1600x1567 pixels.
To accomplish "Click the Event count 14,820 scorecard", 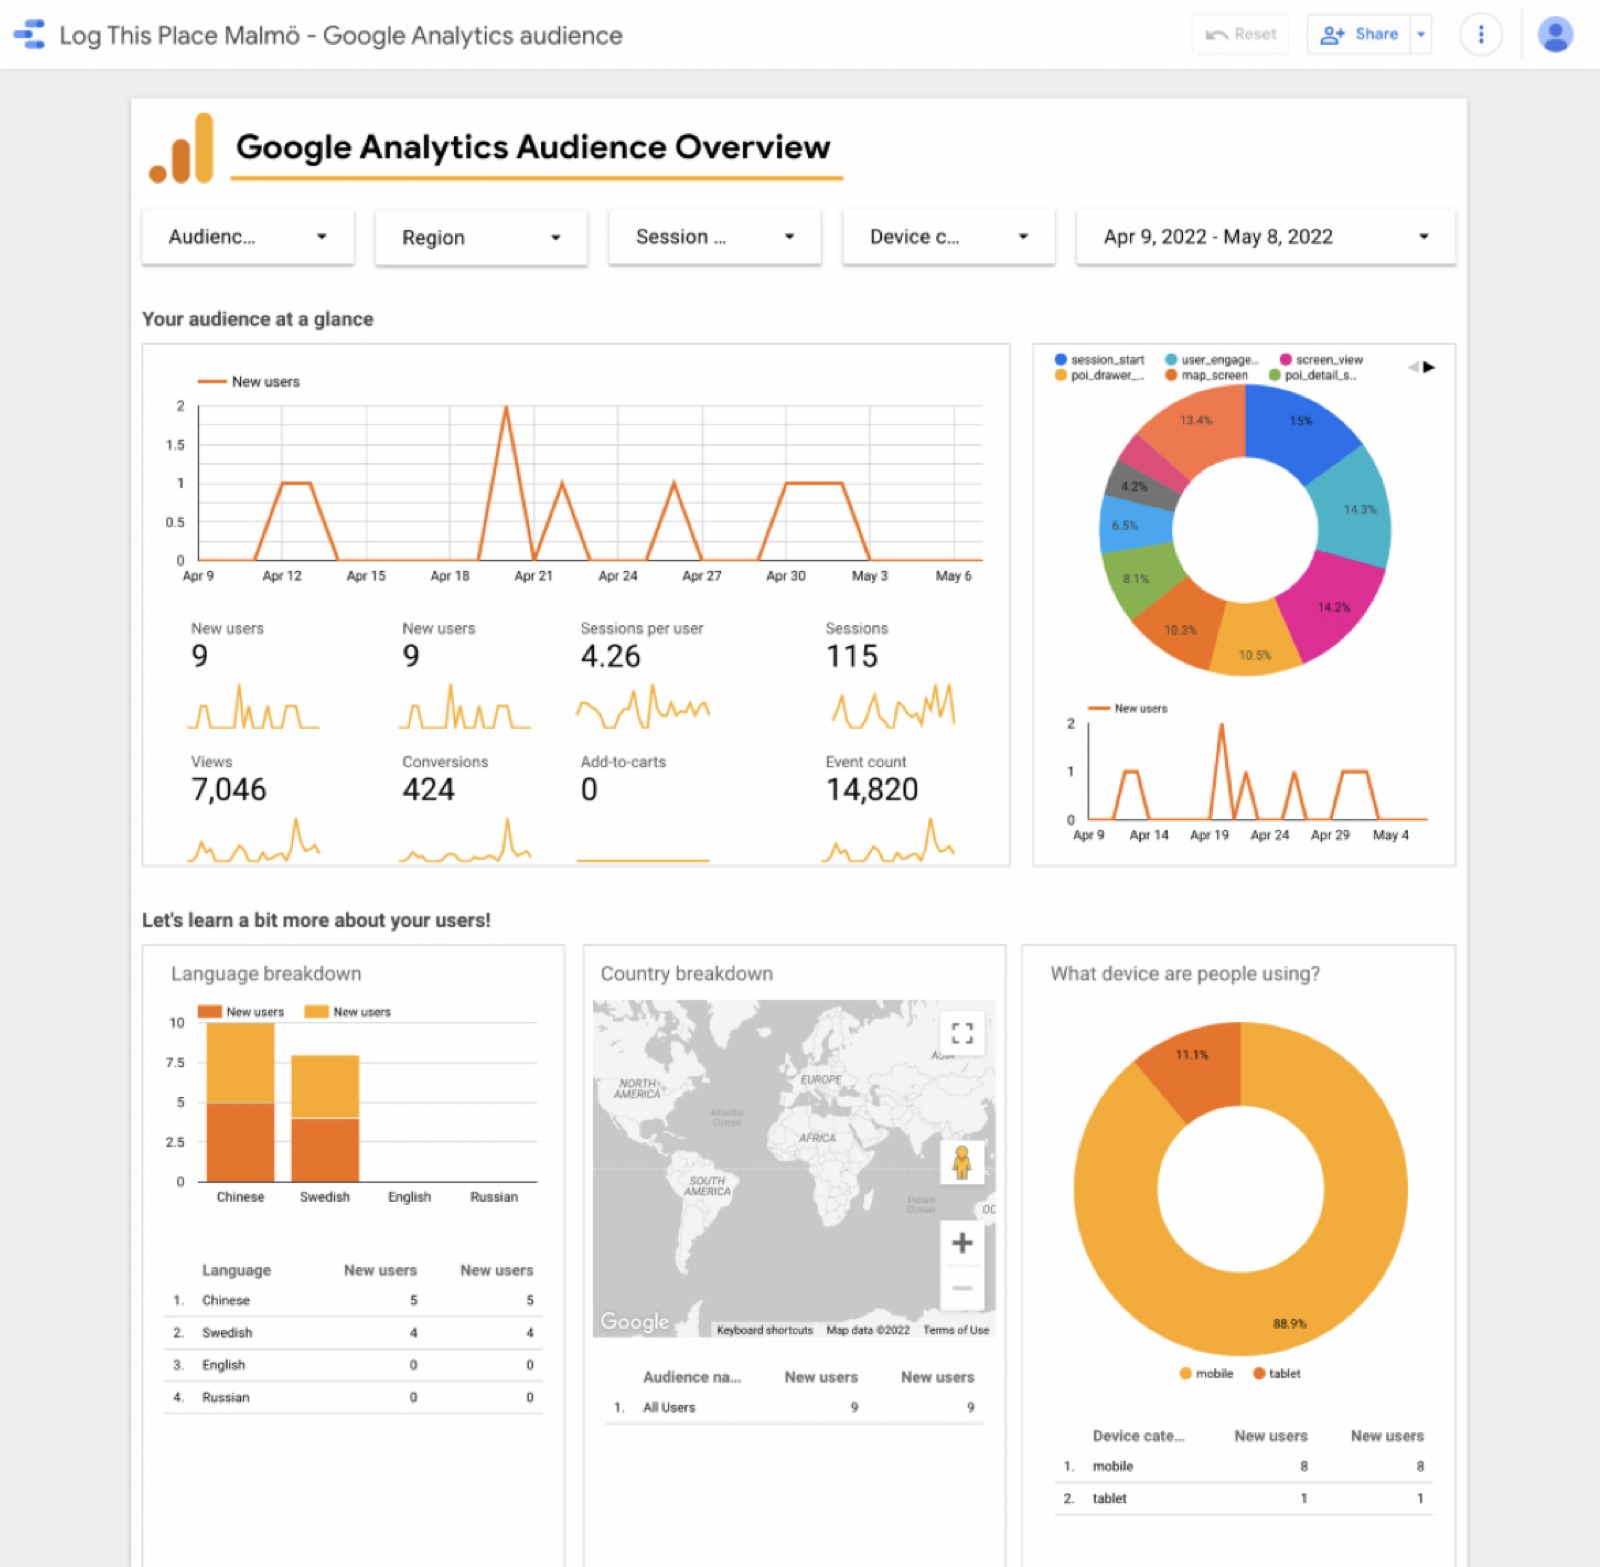I will [890, 810].
